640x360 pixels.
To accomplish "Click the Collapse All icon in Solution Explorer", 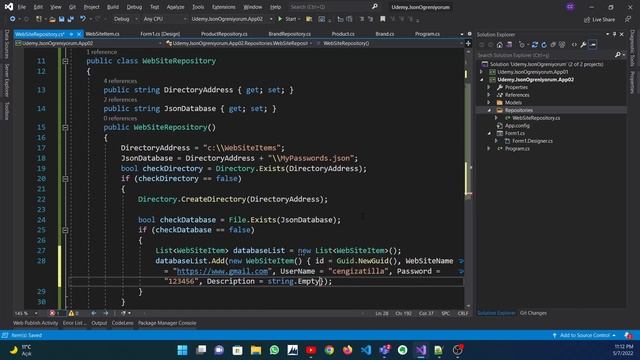I will click(x=553, y=45).
